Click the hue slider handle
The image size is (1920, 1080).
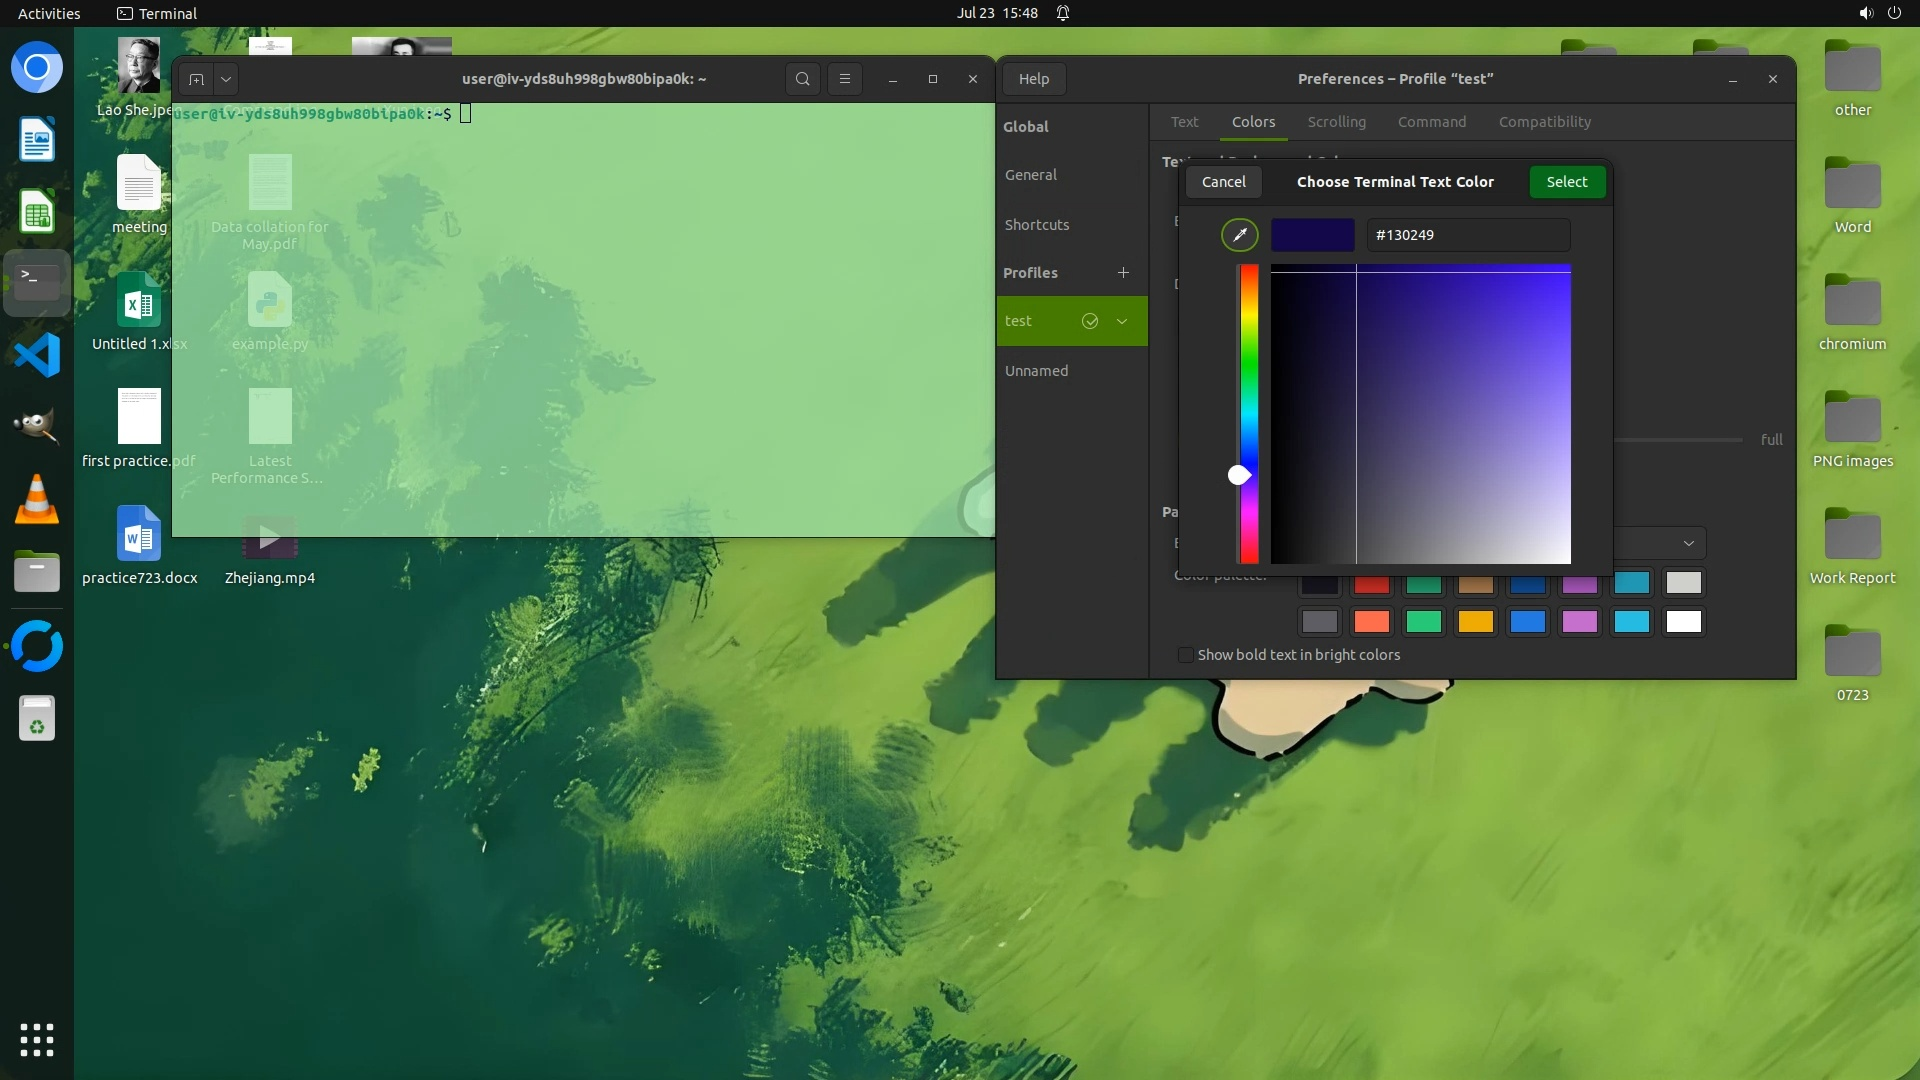tap(1239, 475)
